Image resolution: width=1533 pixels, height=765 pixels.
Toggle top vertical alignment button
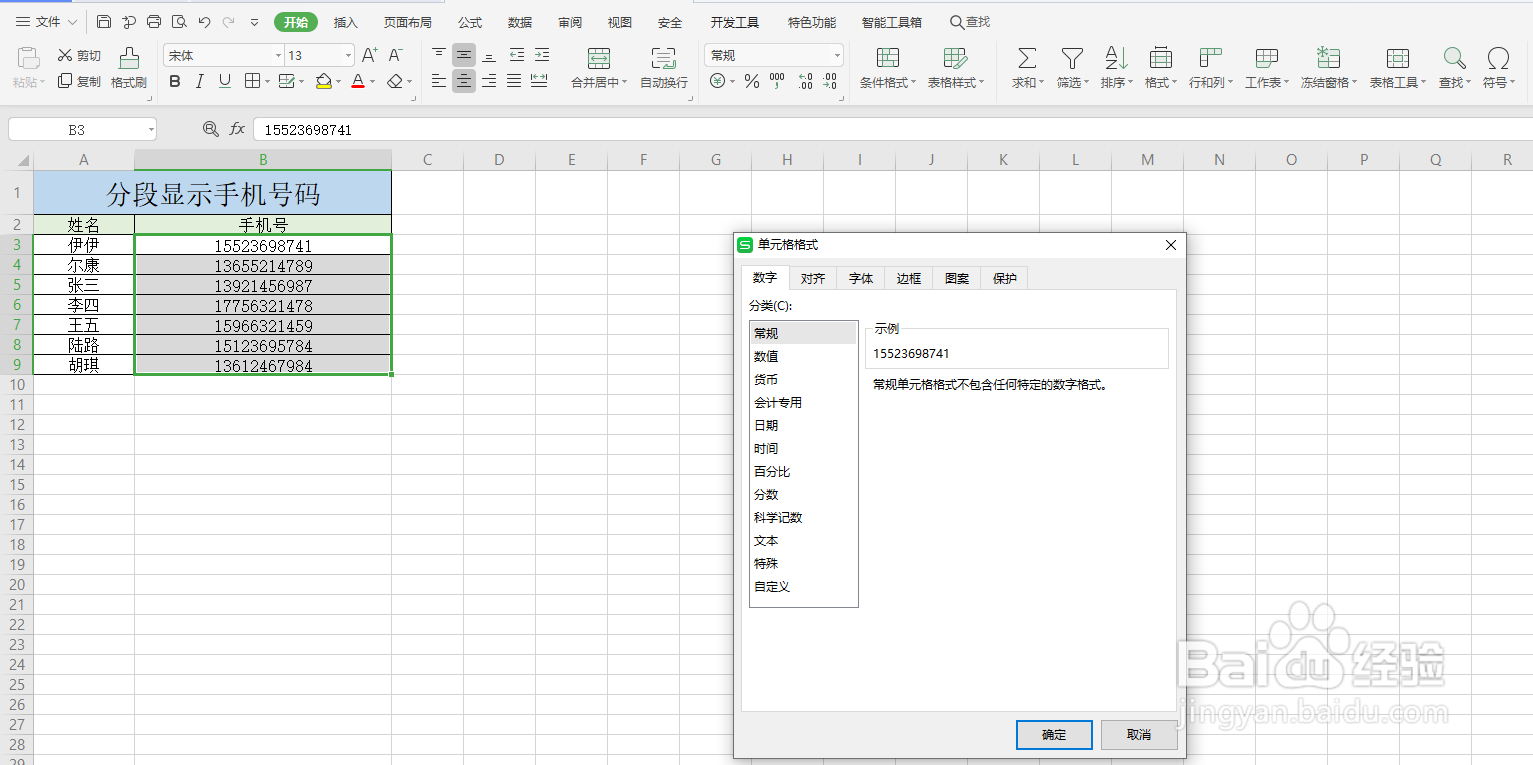[x=439, y=55]
